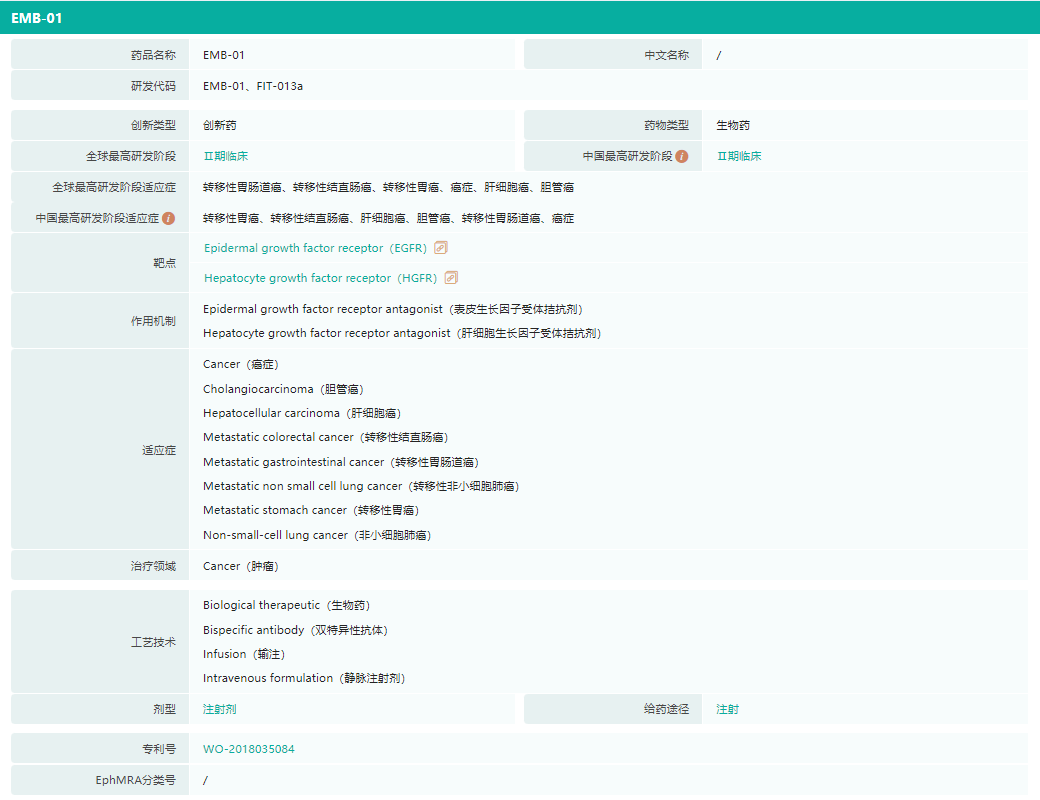Click Hepatocellular carcinoma (肝细胞癌) indication

(x=302, y=413)
